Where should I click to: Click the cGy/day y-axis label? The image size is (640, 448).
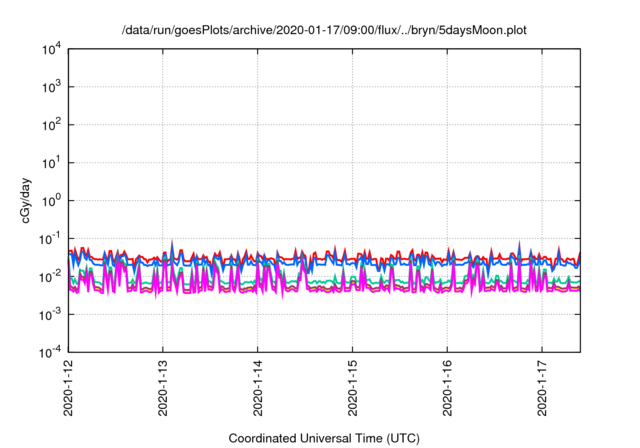pyautogui.click(x=26, y=200)
